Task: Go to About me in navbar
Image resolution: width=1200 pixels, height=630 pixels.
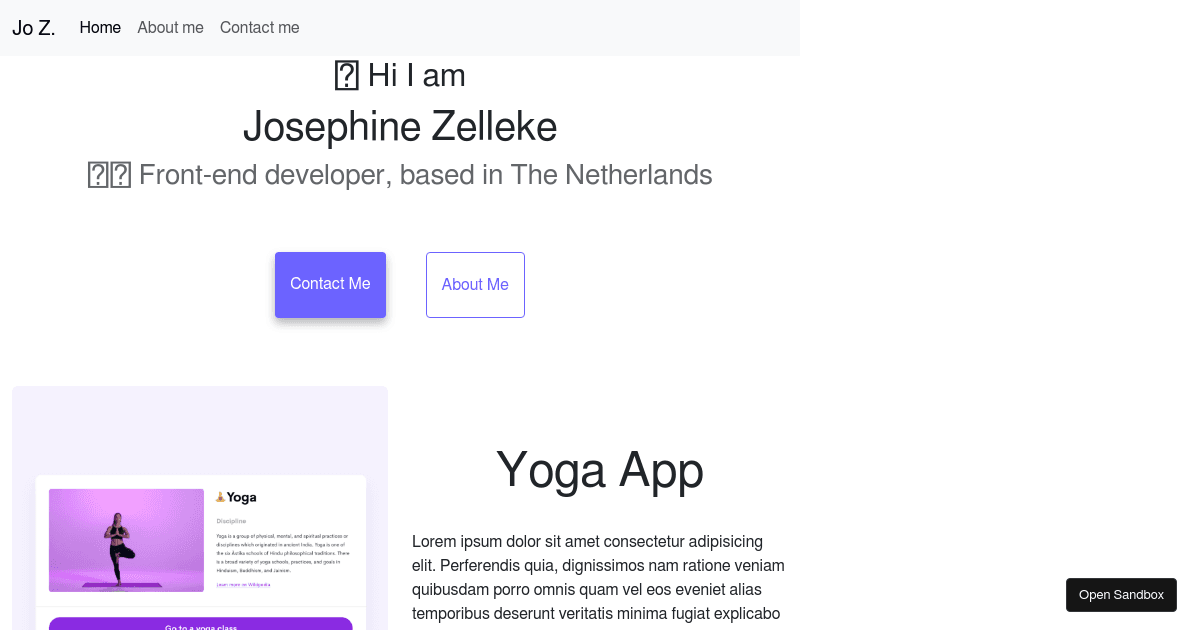Action: (170, 28)
